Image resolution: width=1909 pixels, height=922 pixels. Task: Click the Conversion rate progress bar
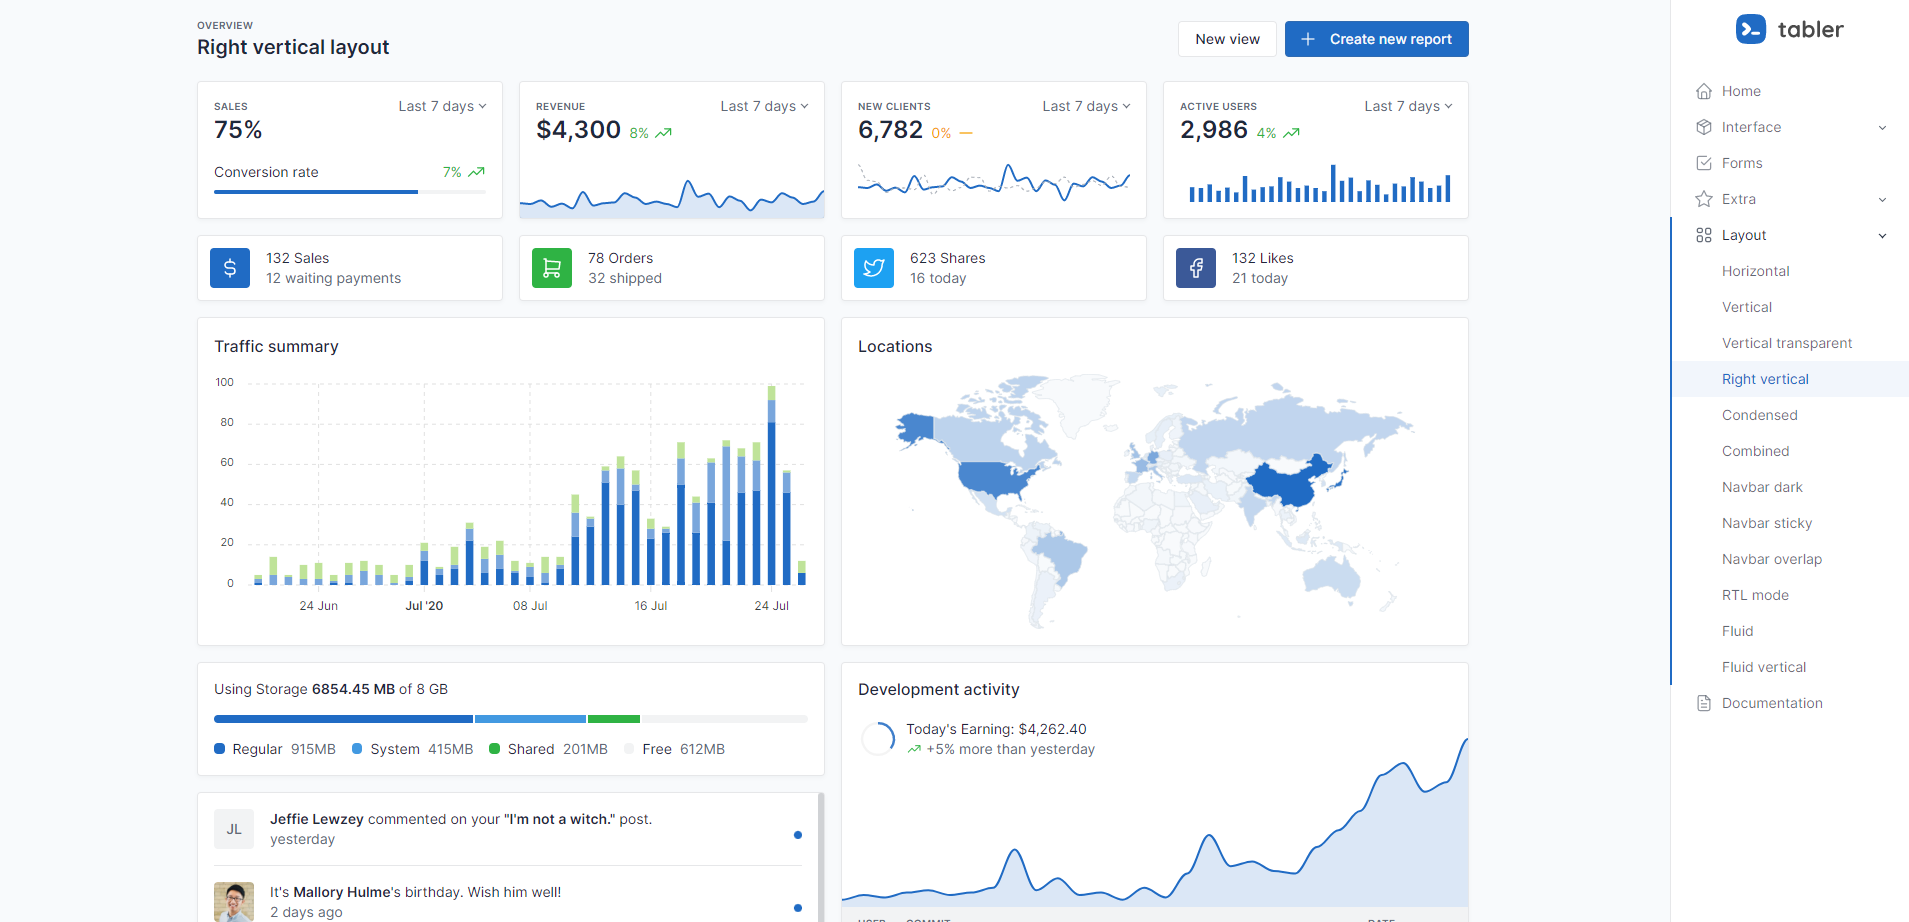click(x=350, y=192)
